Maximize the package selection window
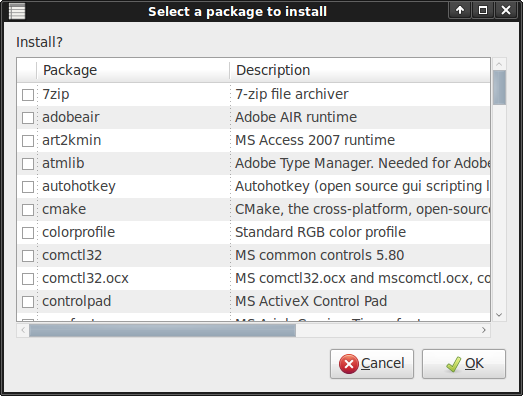 pos(483,10)
